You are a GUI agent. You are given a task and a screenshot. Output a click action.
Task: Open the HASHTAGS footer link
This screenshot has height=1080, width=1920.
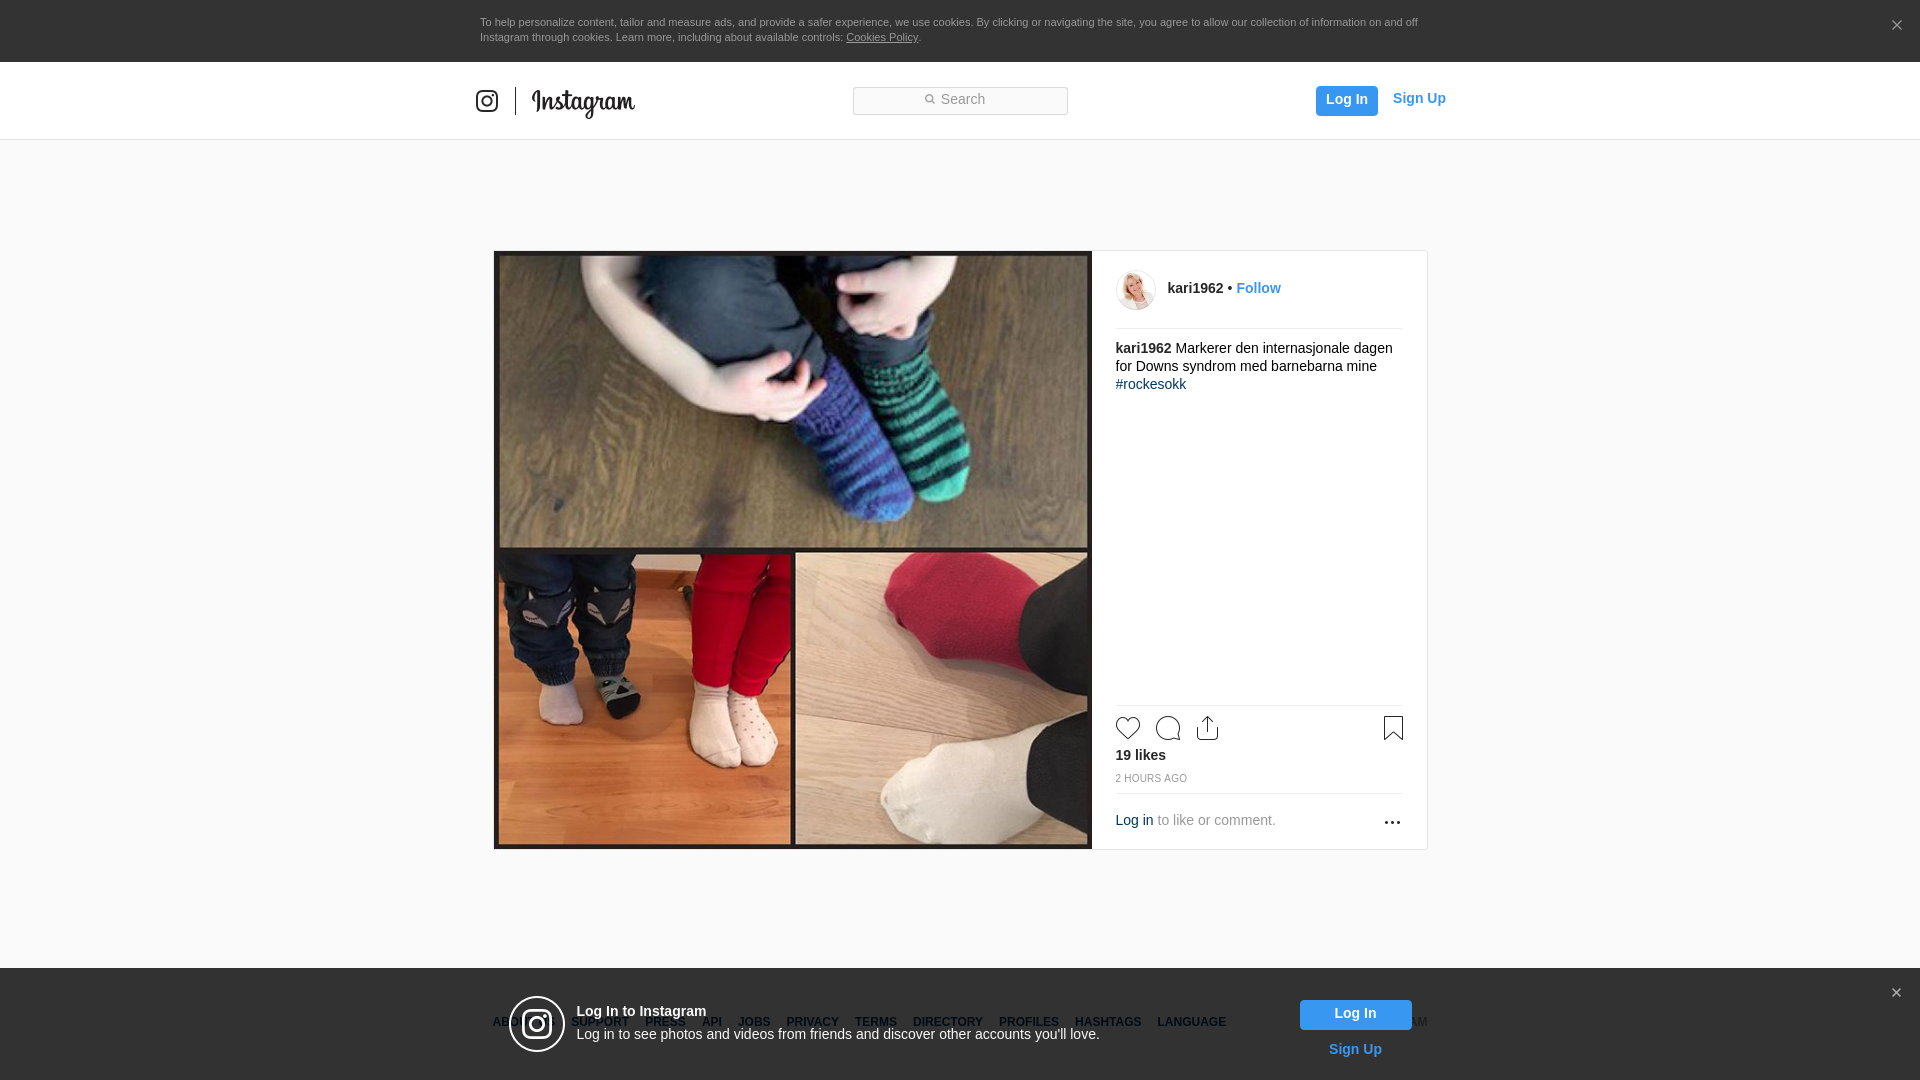(x=1107, y=1022)
